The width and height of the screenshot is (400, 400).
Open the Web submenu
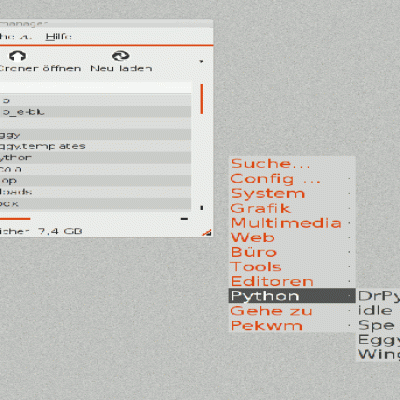click(292, 237)
